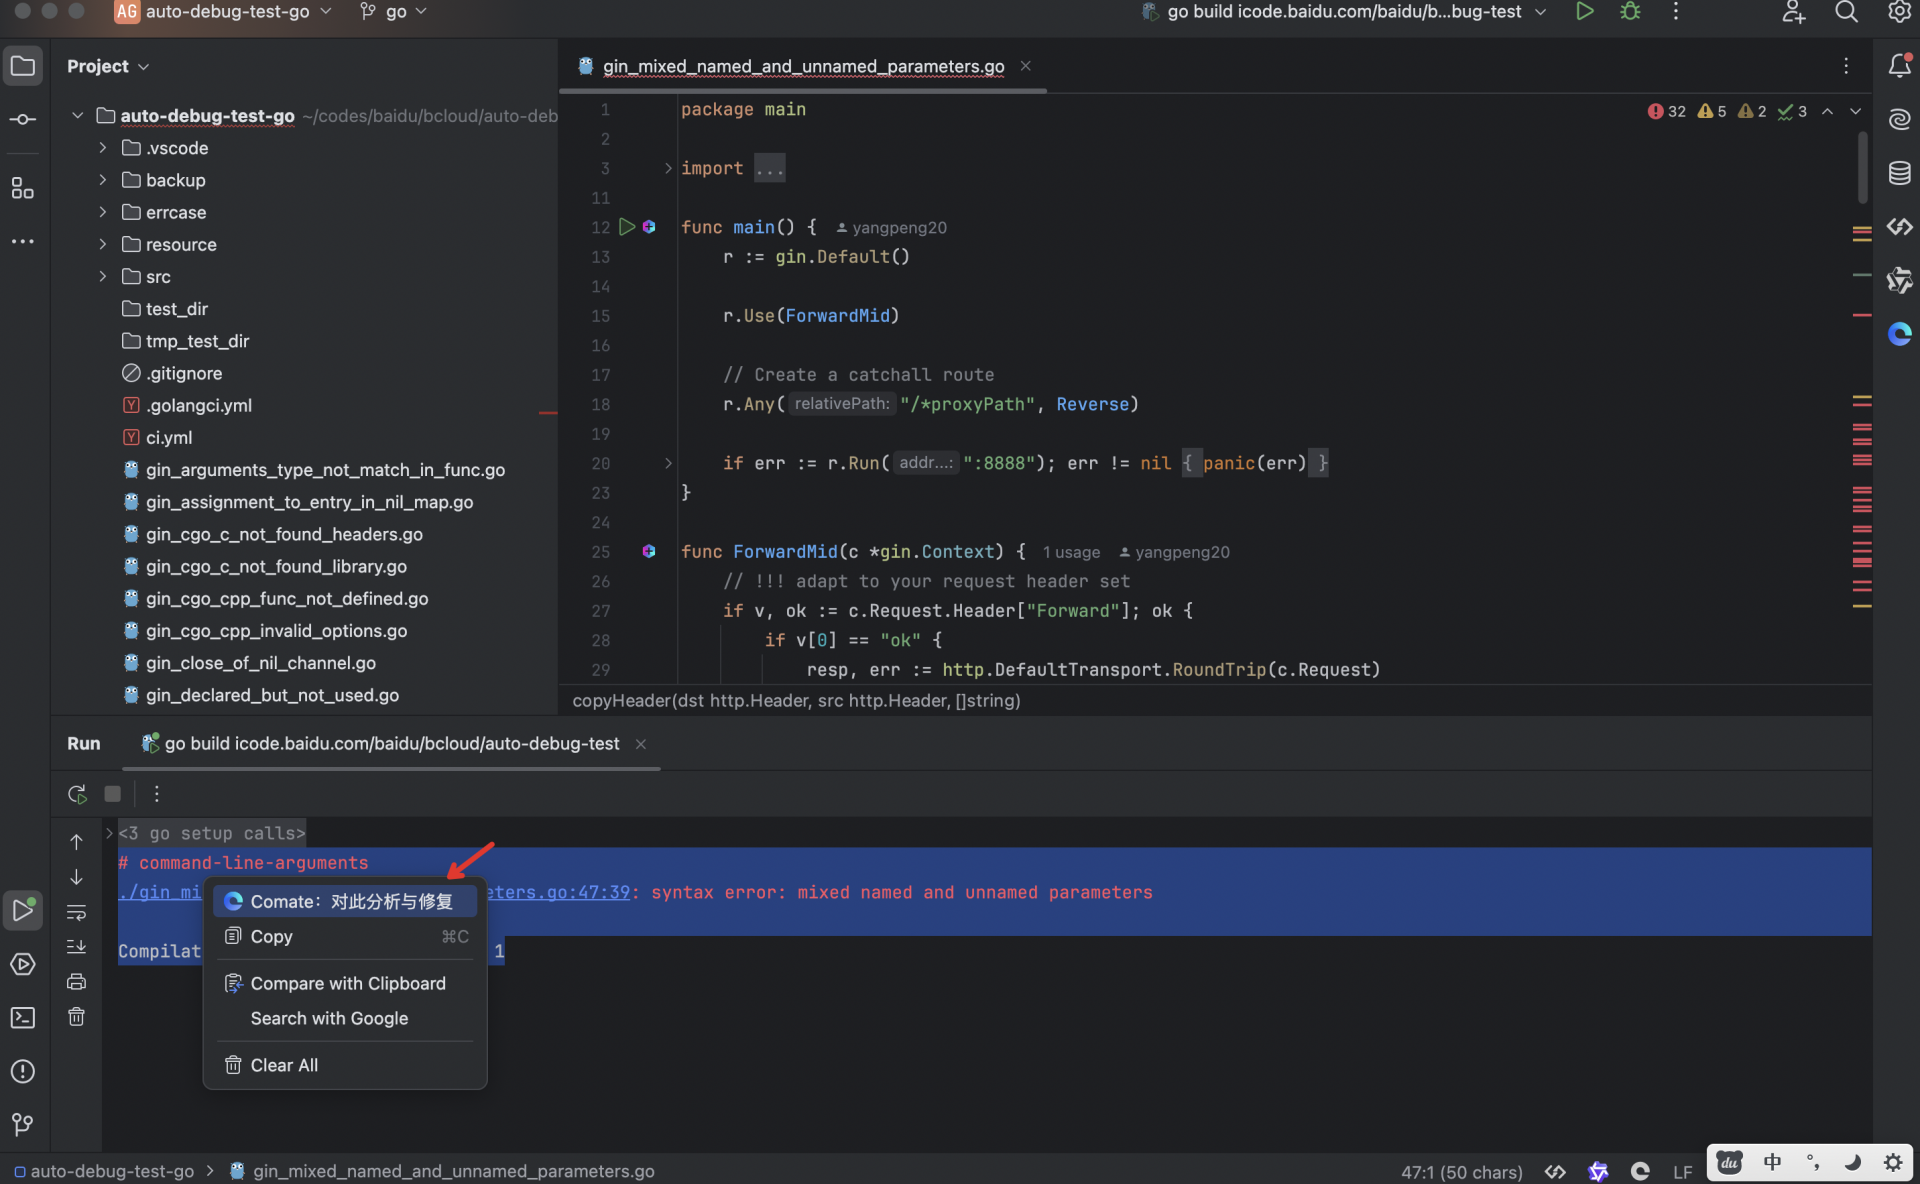Click the 47:1 caret position in status bar
Screen dimensions: 1920x1184
(1461, 1171)
